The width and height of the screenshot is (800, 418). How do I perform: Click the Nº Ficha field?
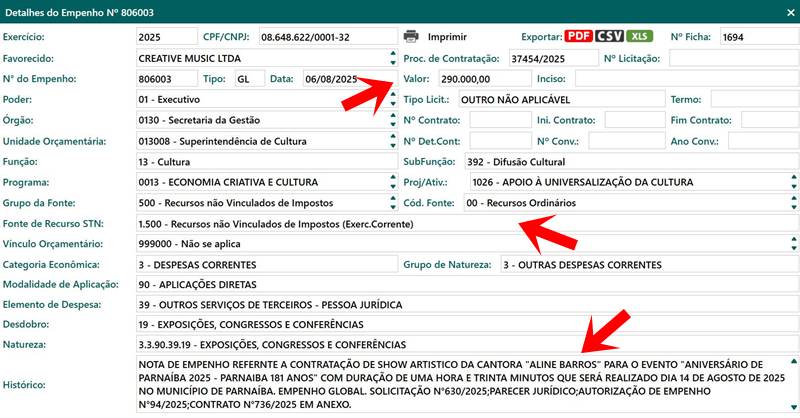756,37
